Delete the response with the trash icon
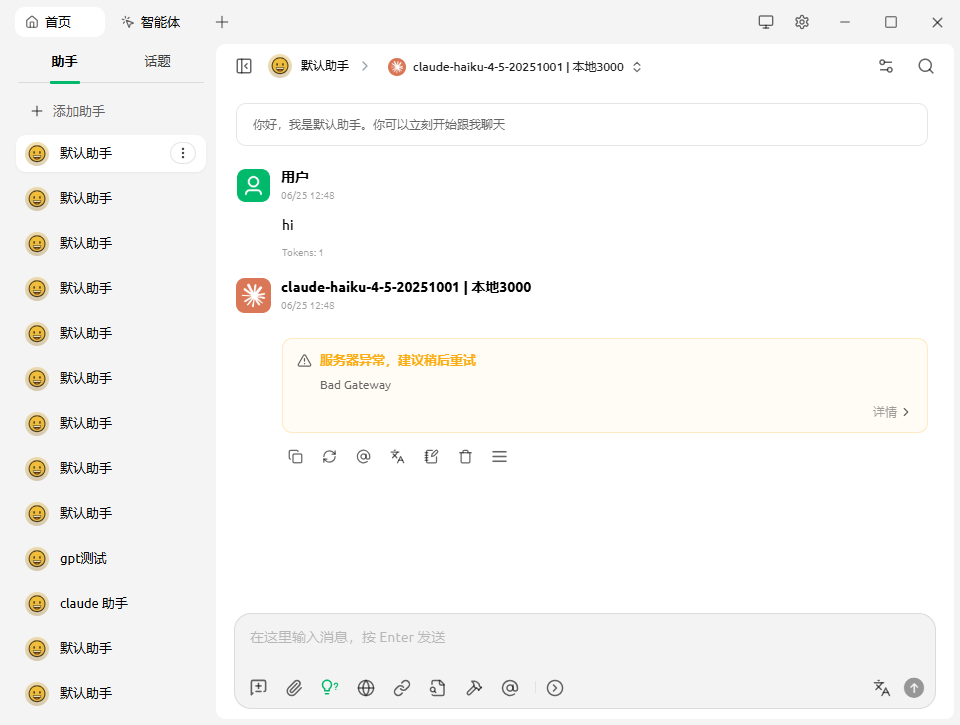Screen dimensions: 960x725 pyautogui.click(x=465, y=457)
